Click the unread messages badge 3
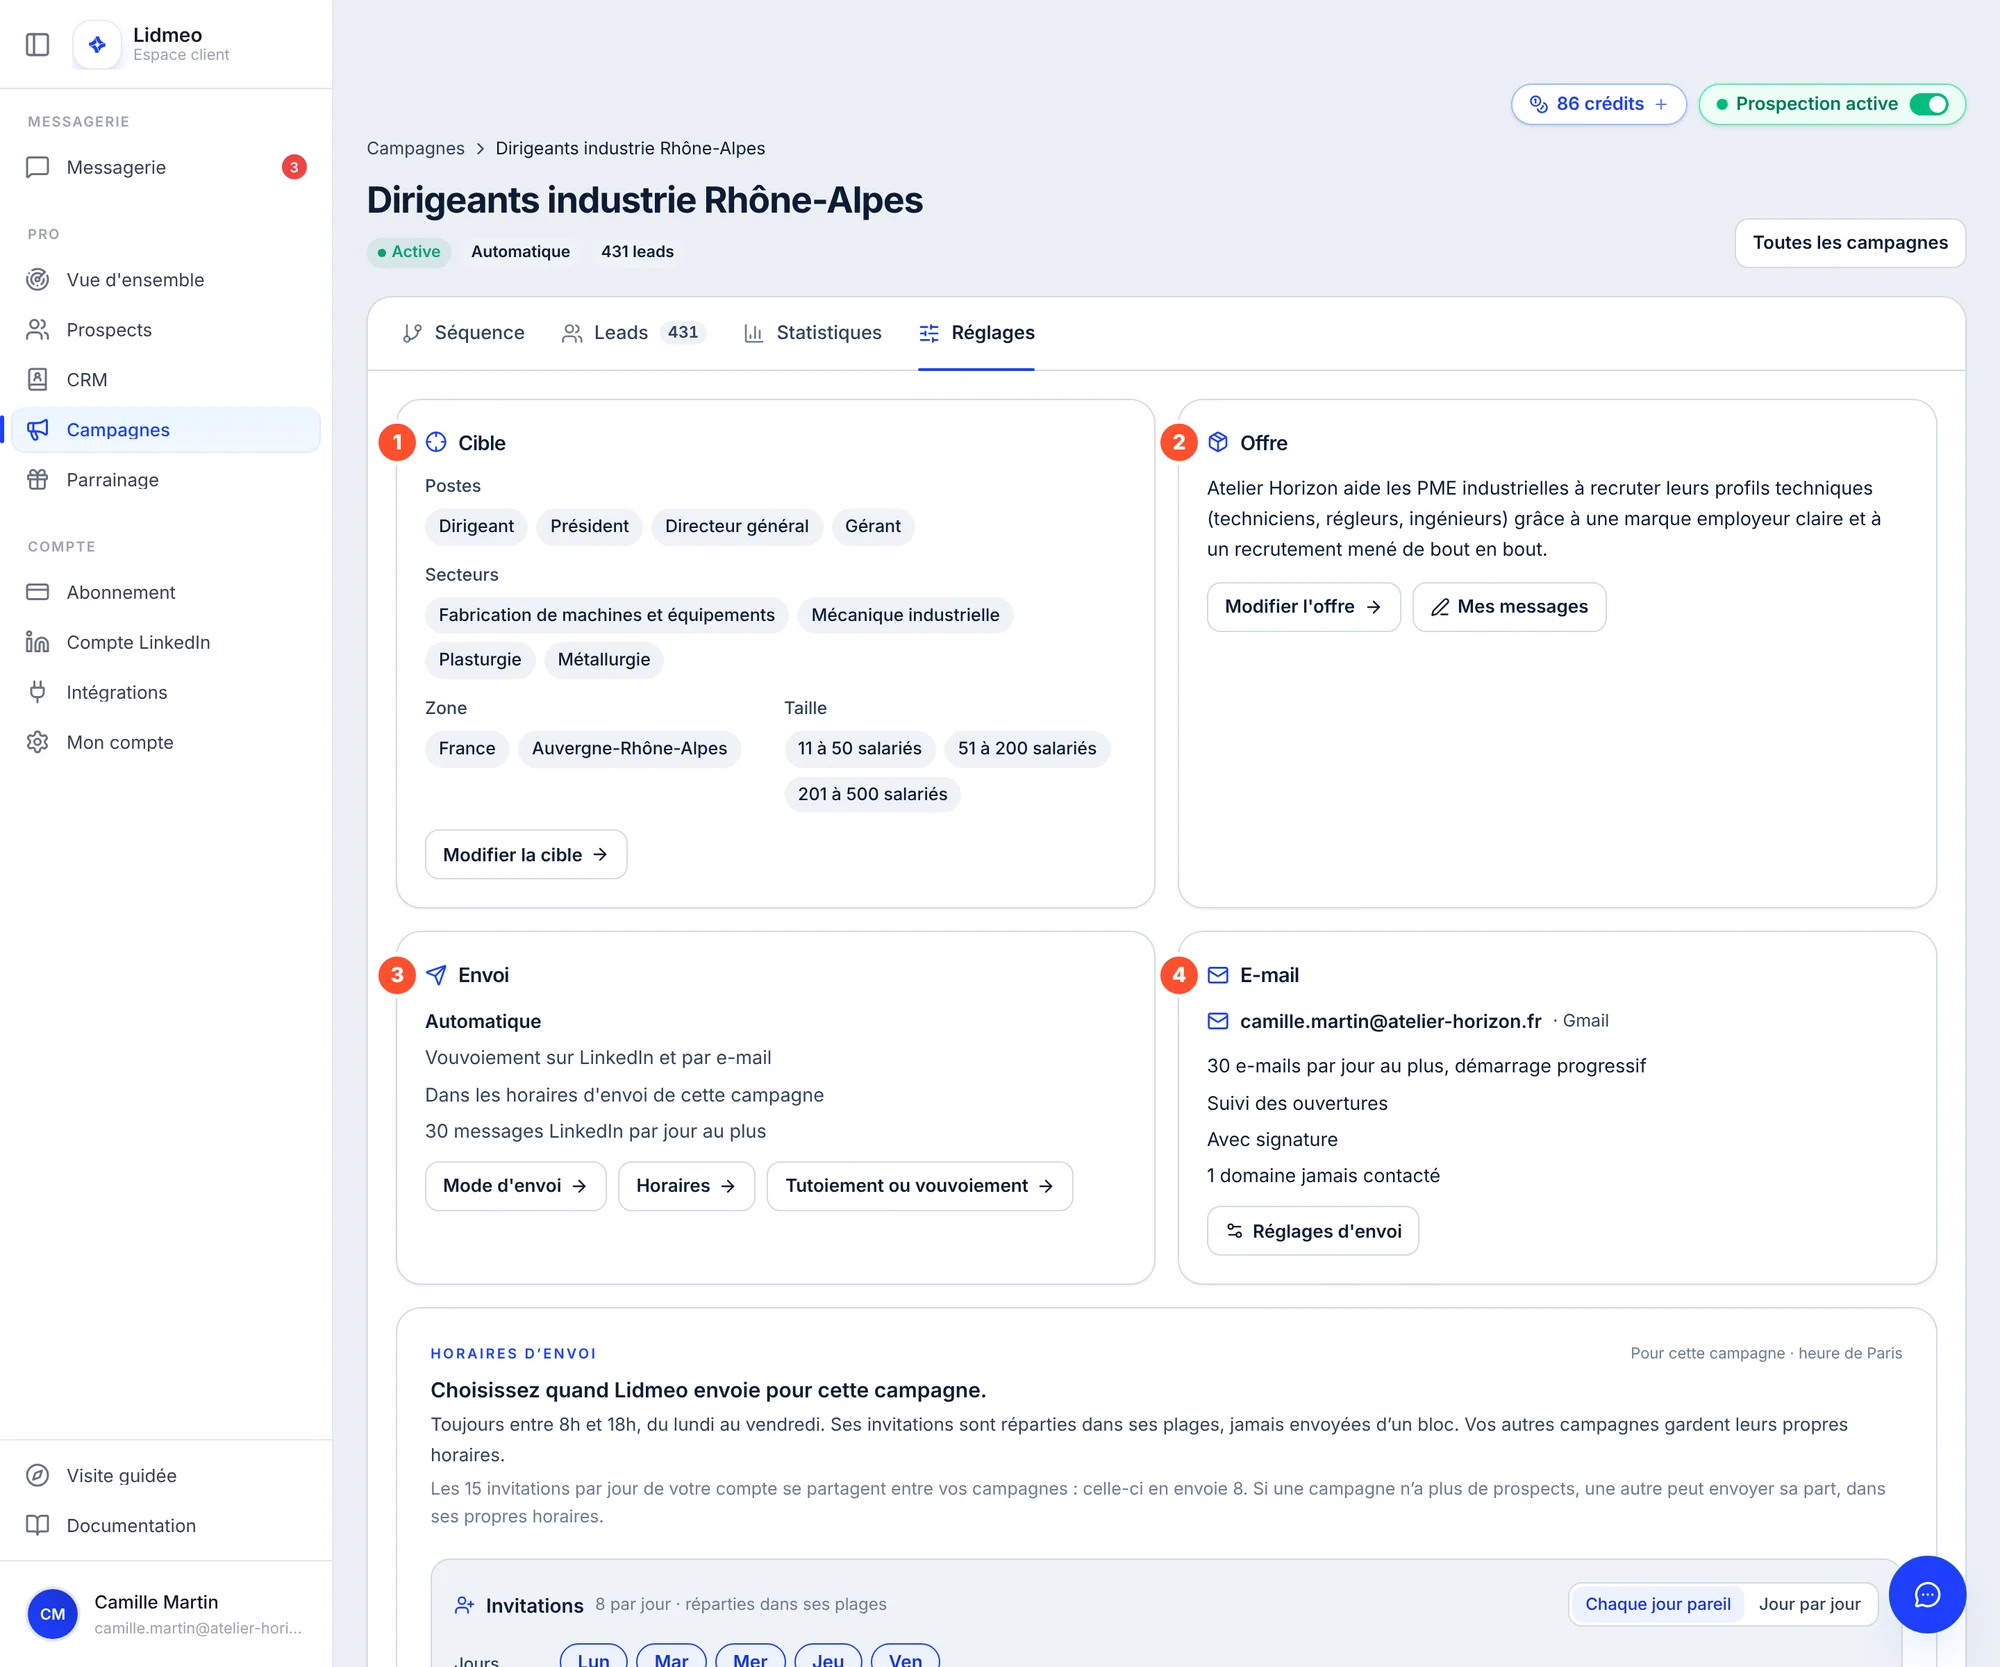Viewport: 2000px width, 1667px height. point(294,167)
